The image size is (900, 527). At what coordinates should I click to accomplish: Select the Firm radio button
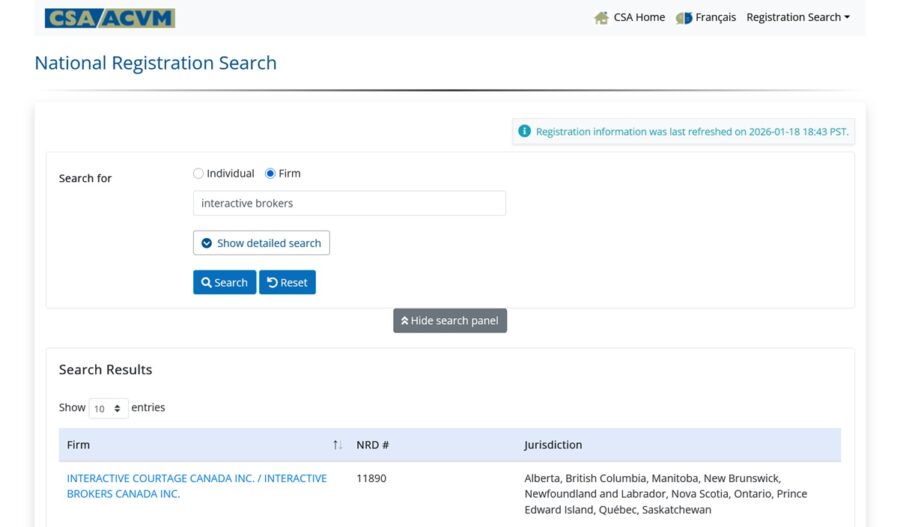pyautogui.click(x=270, y=173)
